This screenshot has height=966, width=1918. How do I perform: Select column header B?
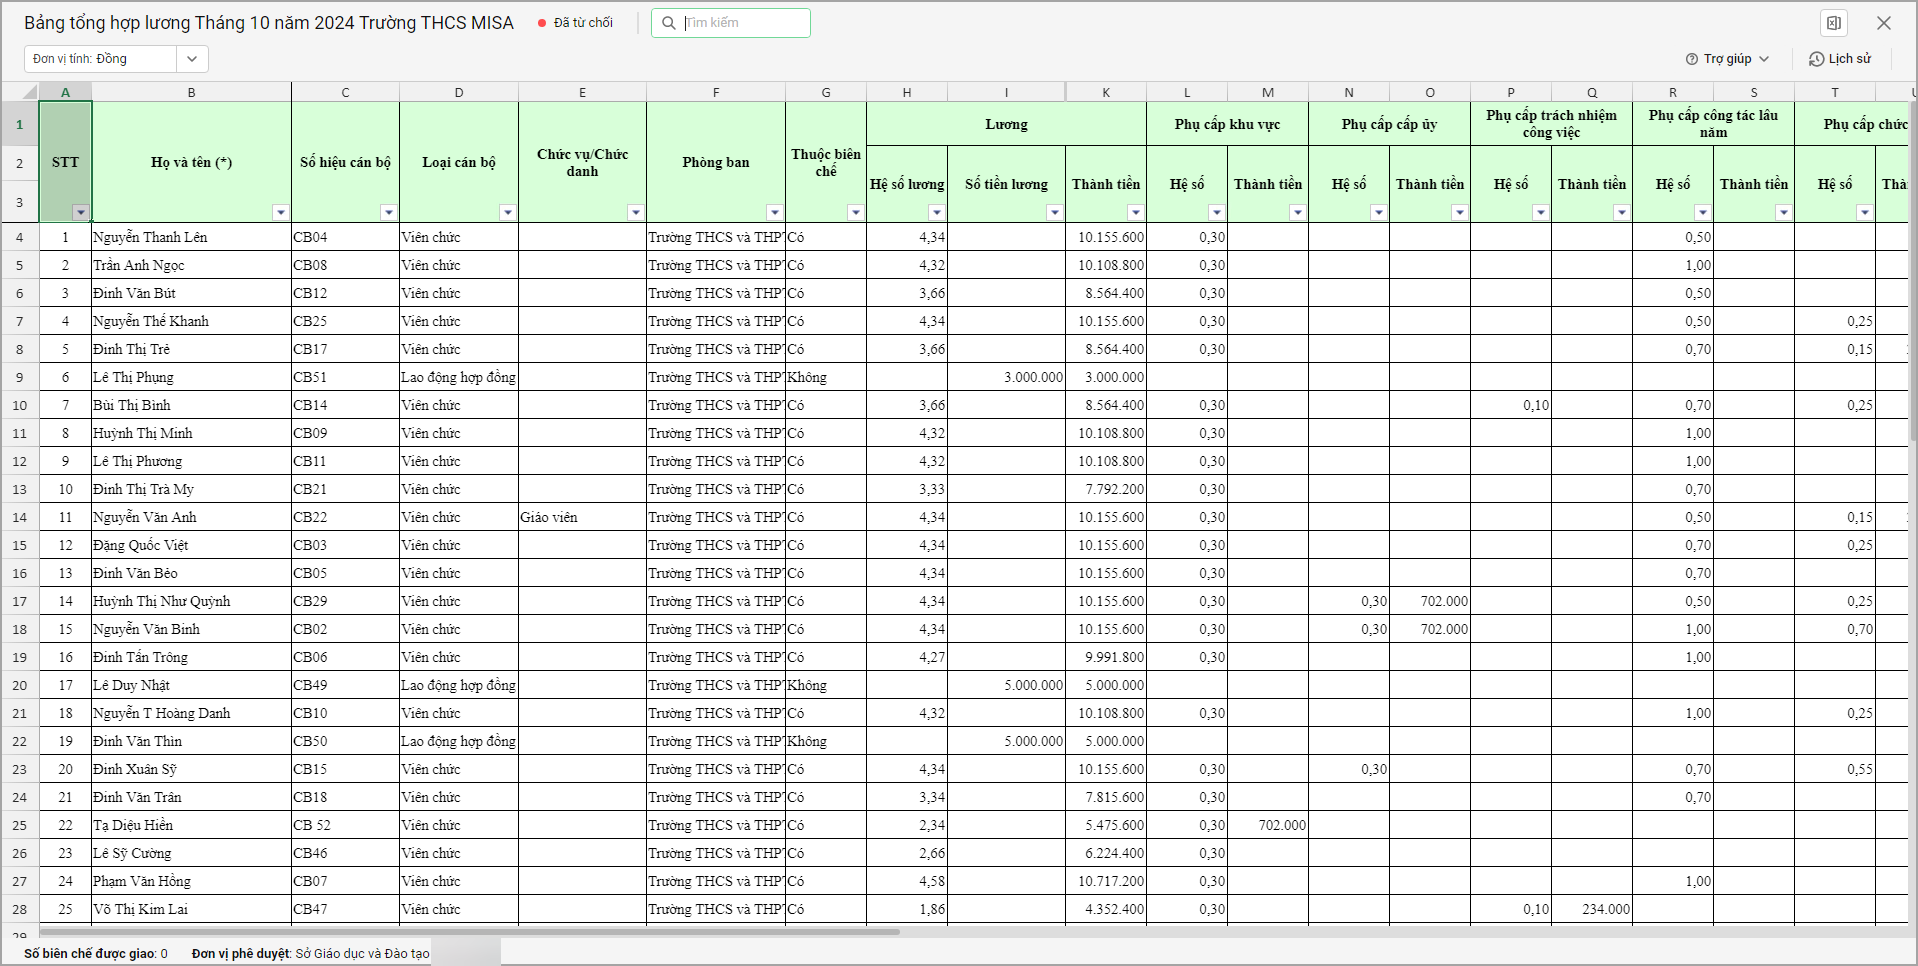(191, 92)
